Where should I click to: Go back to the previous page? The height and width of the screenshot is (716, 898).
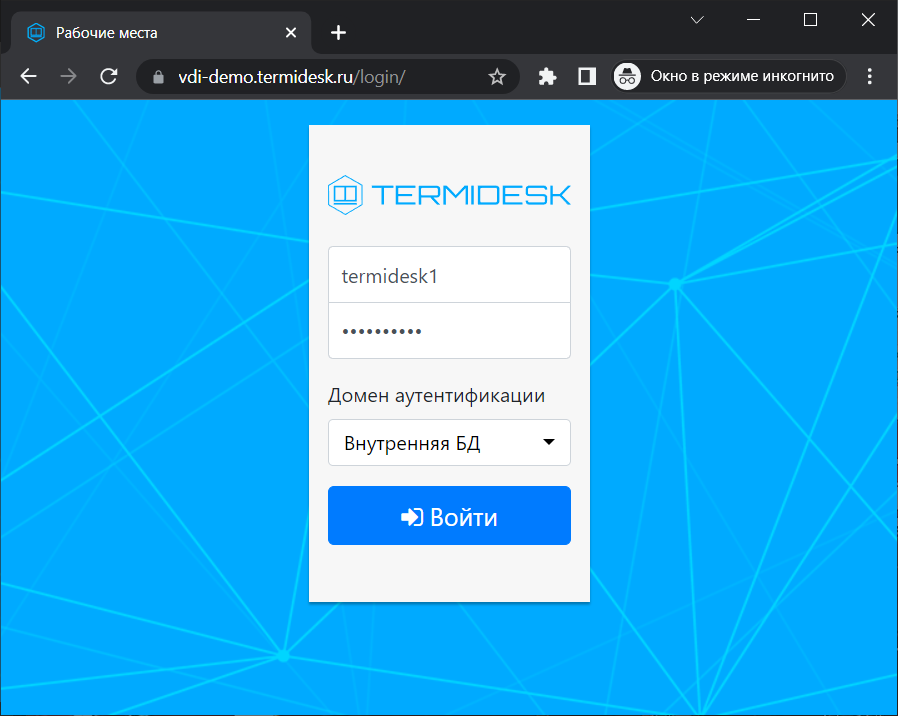coord(28,76)
